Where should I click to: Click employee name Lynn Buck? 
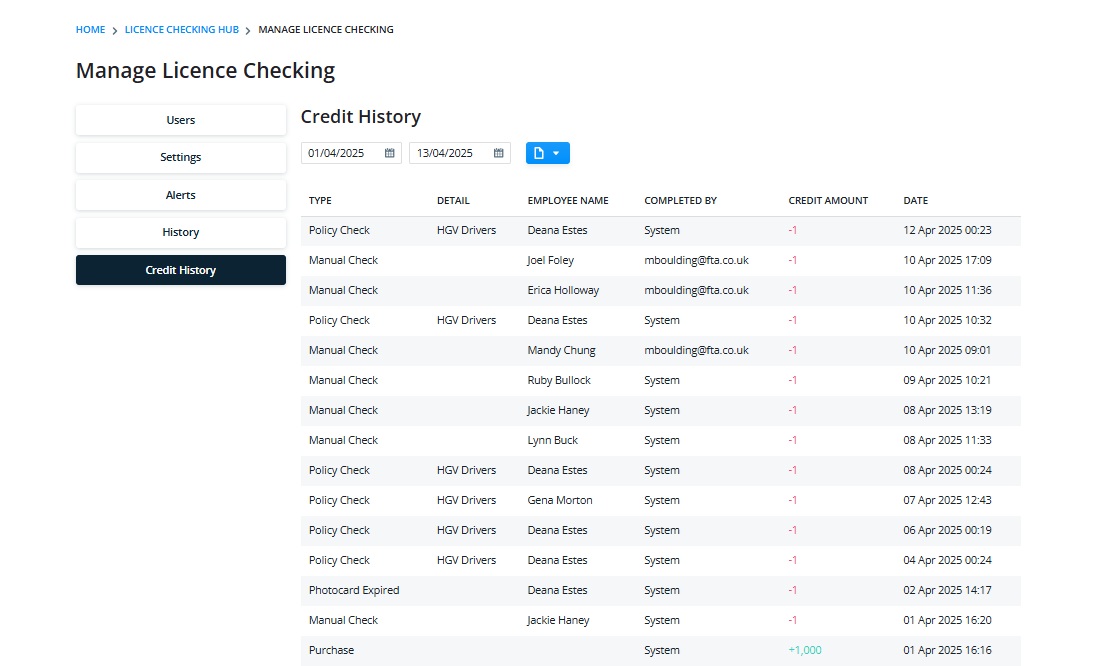coord(553,440)
